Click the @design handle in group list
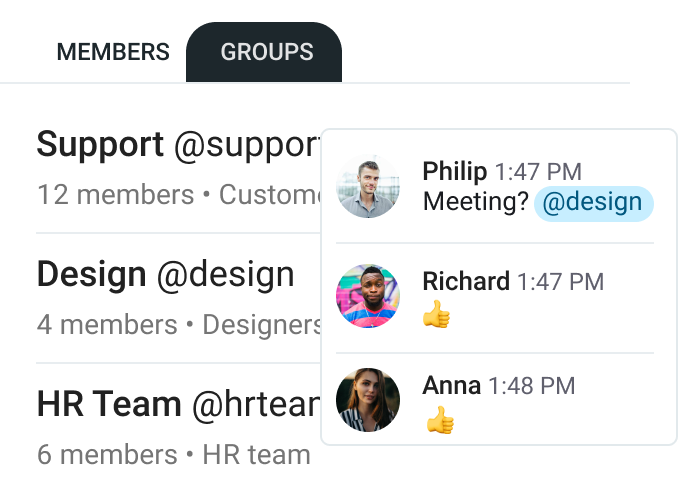This screenshot has height=496, width=678. tap(225, 274)
